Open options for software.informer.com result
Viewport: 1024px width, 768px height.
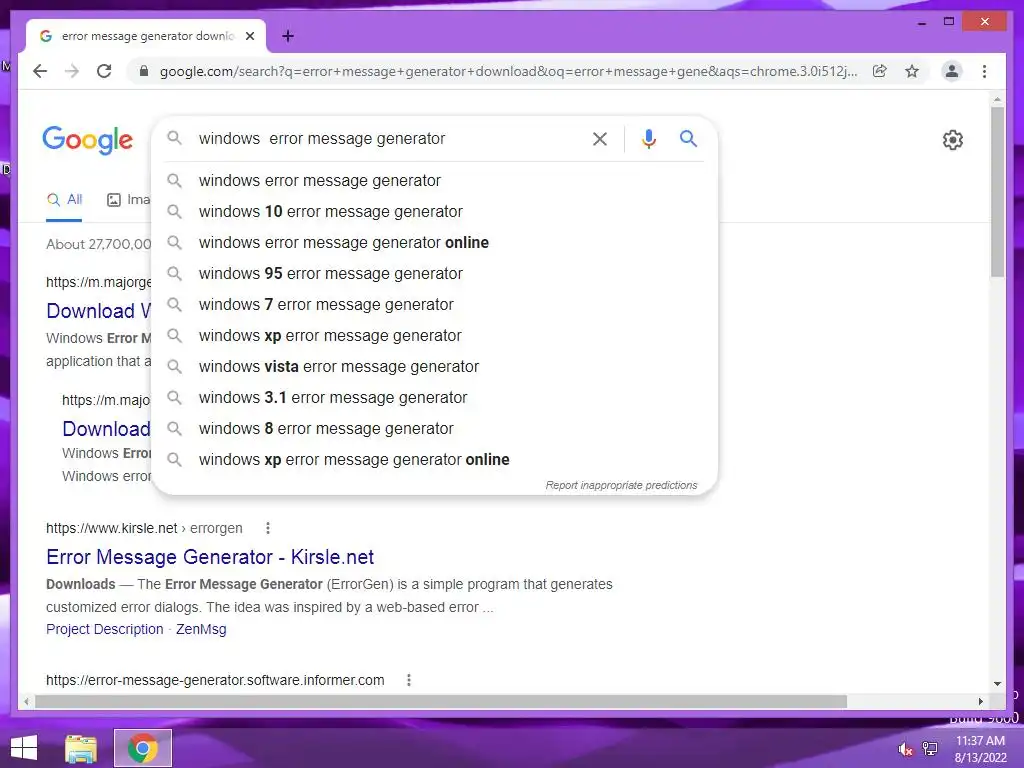pyautogui.click(x=409, y=680)
